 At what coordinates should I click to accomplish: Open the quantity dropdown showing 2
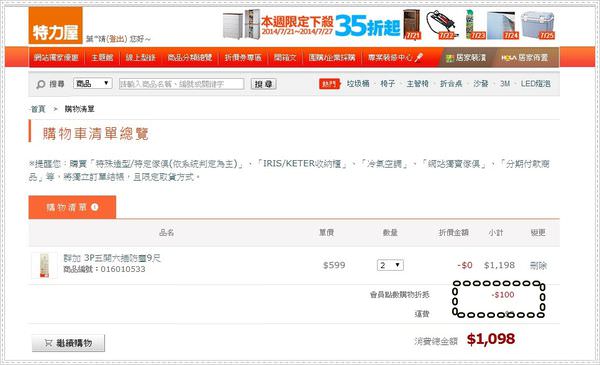pyautogui.click(x=390, y=265)
